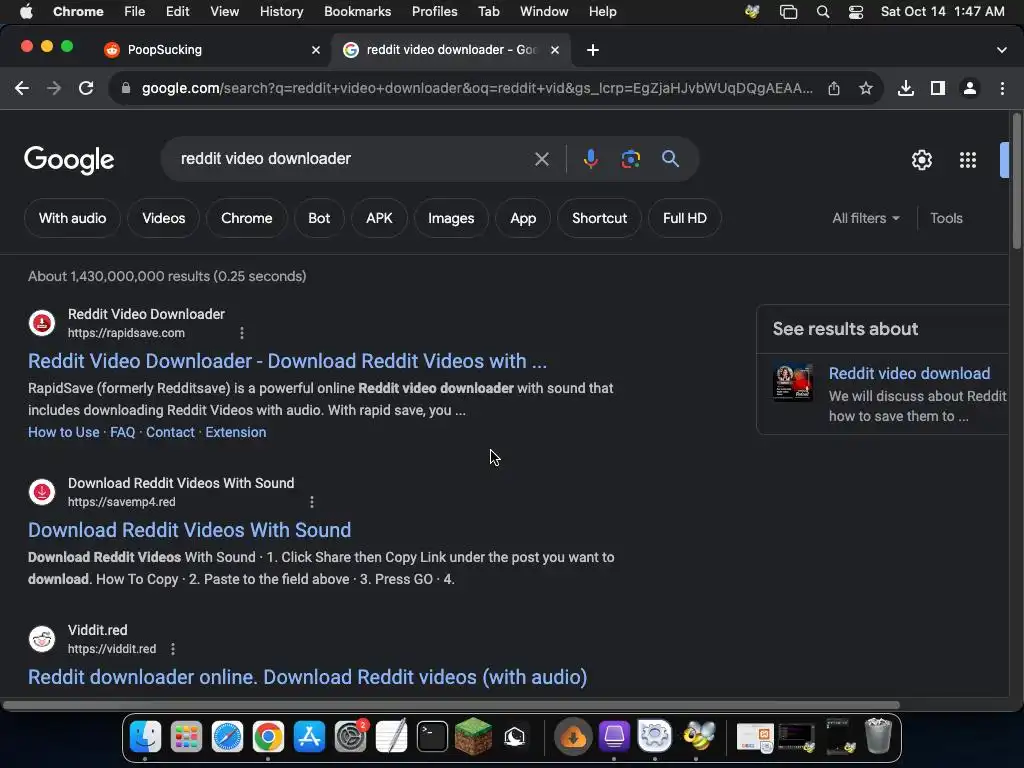The width and height of the screenshot is (1024, 768).
Task: Open Minecraft icon in the dock
Action: tap(473, 737)
